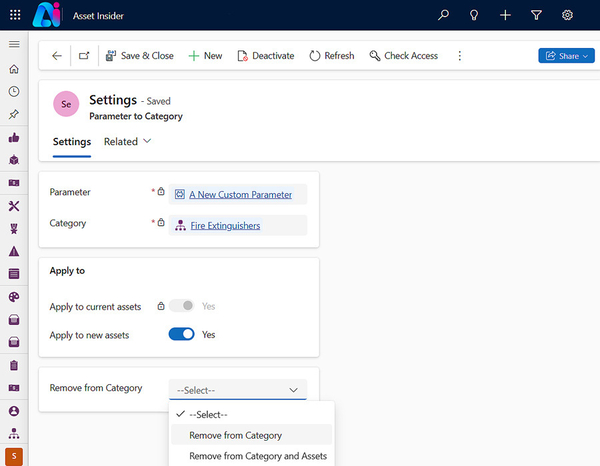
Task: Click Refresh in the command bar
Action: 332,56
